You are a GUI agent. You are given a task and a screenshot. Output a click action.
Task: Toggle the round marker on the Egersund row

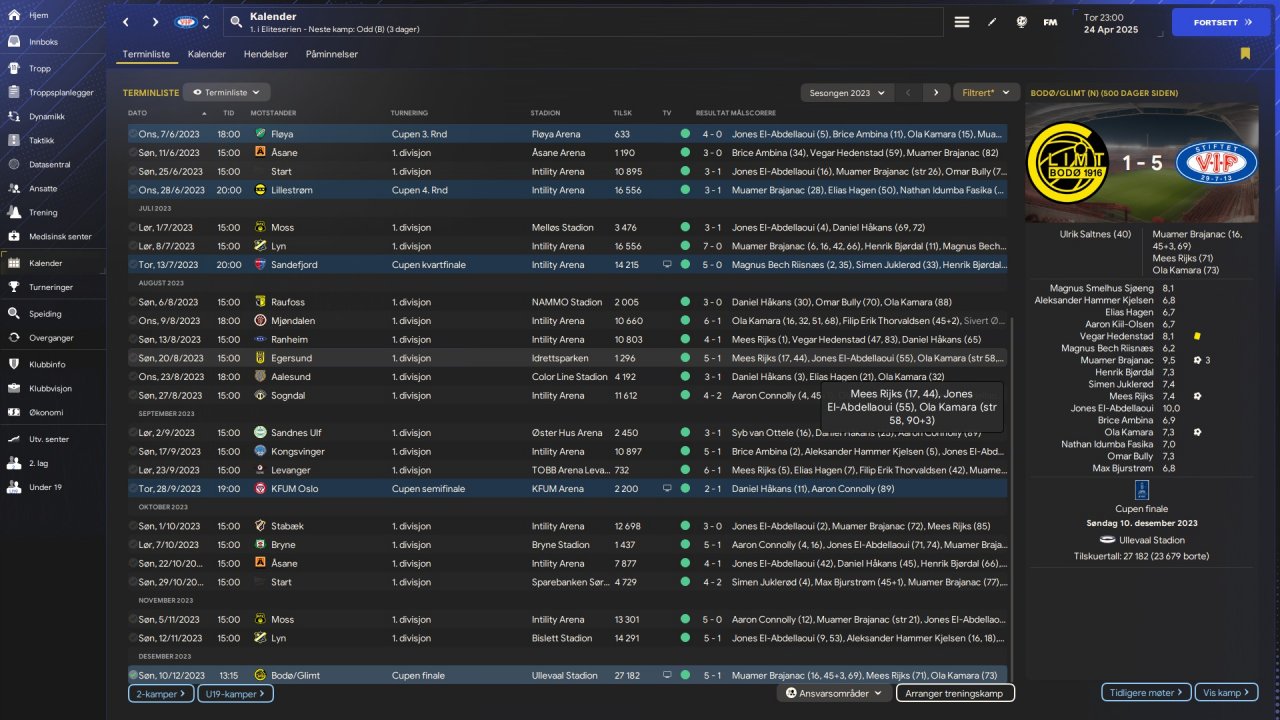tap(133, 358)
